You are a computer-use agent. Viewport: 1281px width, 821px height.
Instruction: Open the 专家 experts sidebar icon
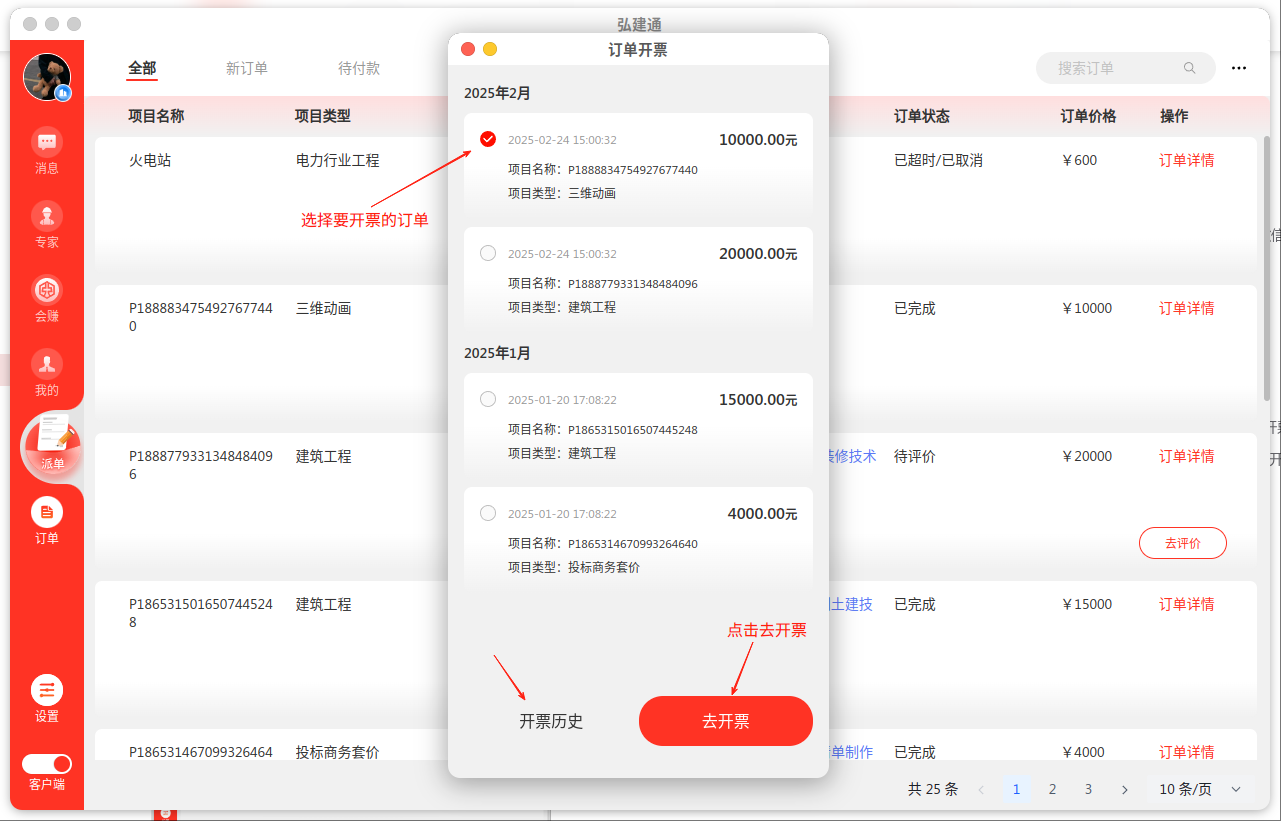click(x=47, y=216)
